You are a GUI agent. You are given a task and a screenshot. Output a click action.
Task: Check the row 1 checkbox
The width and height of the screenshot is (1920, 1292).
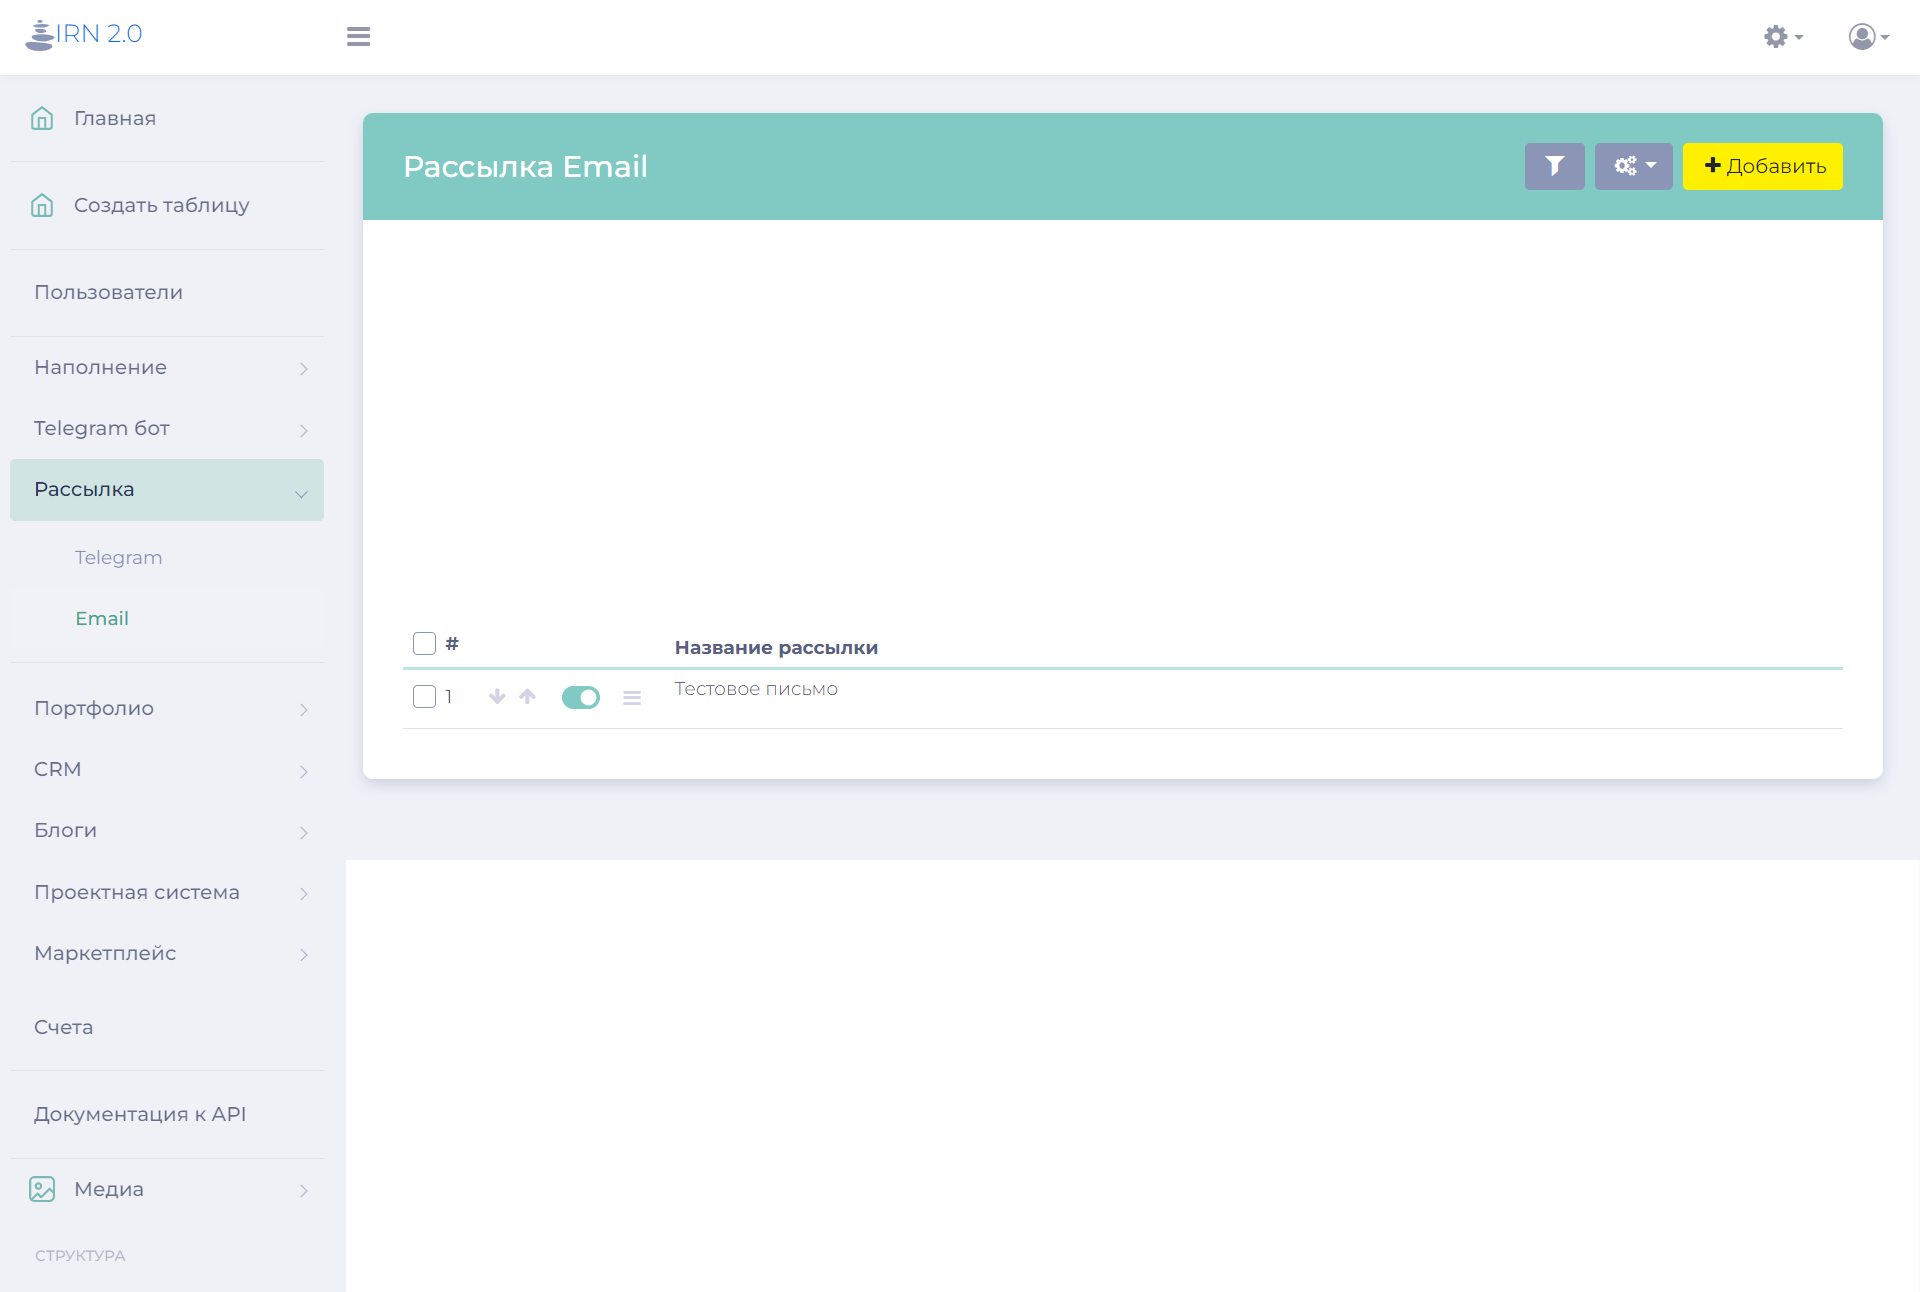[424, 696]
